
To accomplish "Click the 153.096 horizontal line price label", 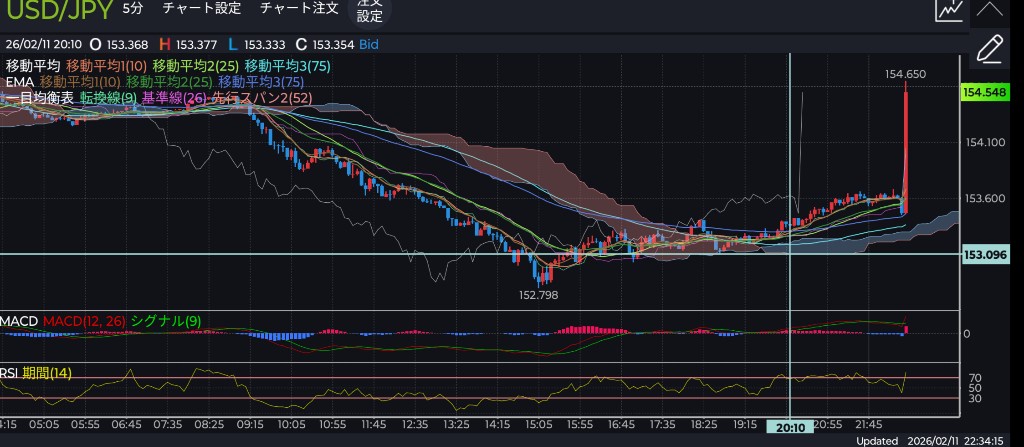I will 983,254.
